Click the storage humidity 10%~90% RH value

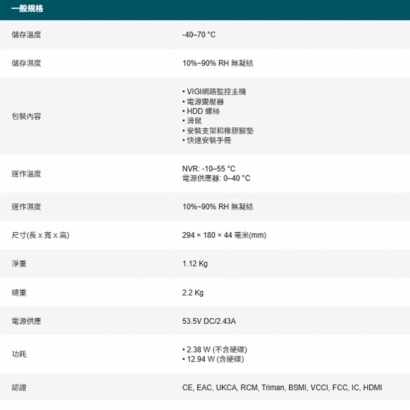click(218, 63)
